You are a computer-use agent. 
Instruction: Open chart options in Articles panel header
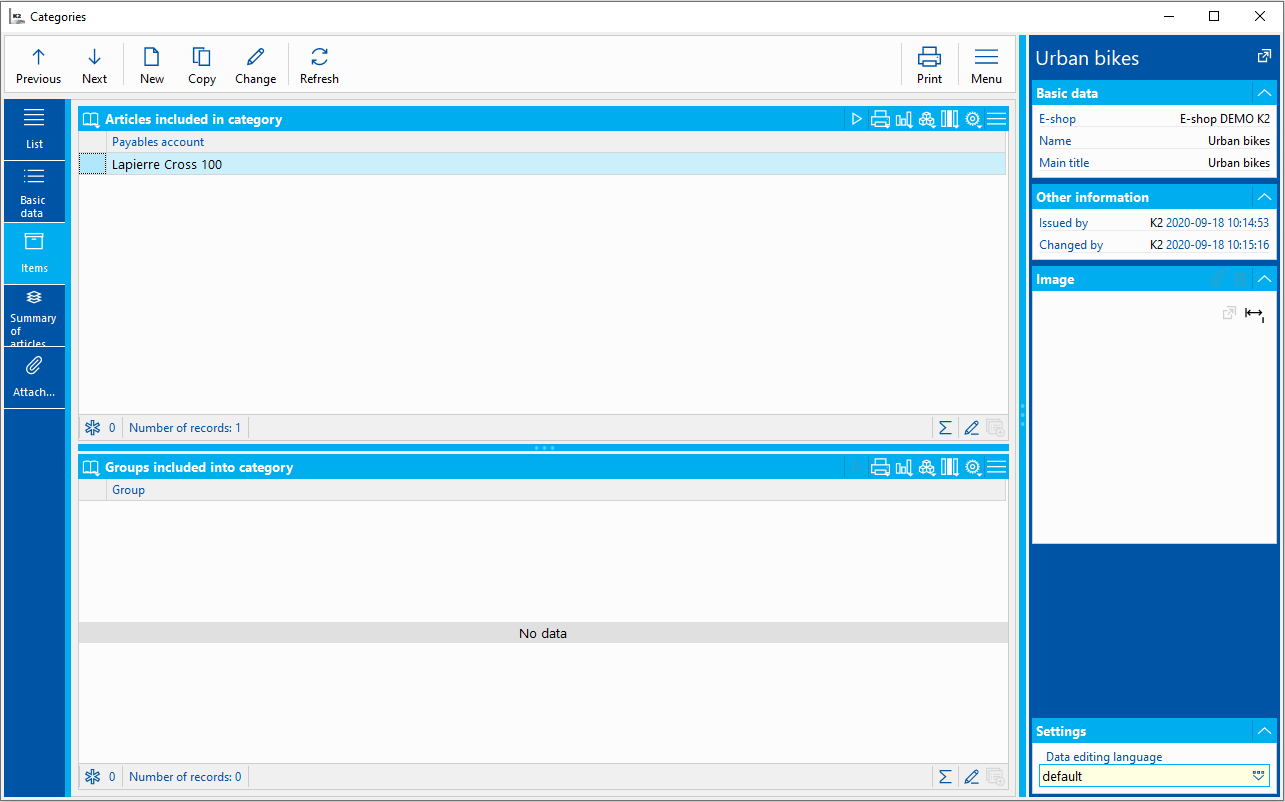pos(904,119)
